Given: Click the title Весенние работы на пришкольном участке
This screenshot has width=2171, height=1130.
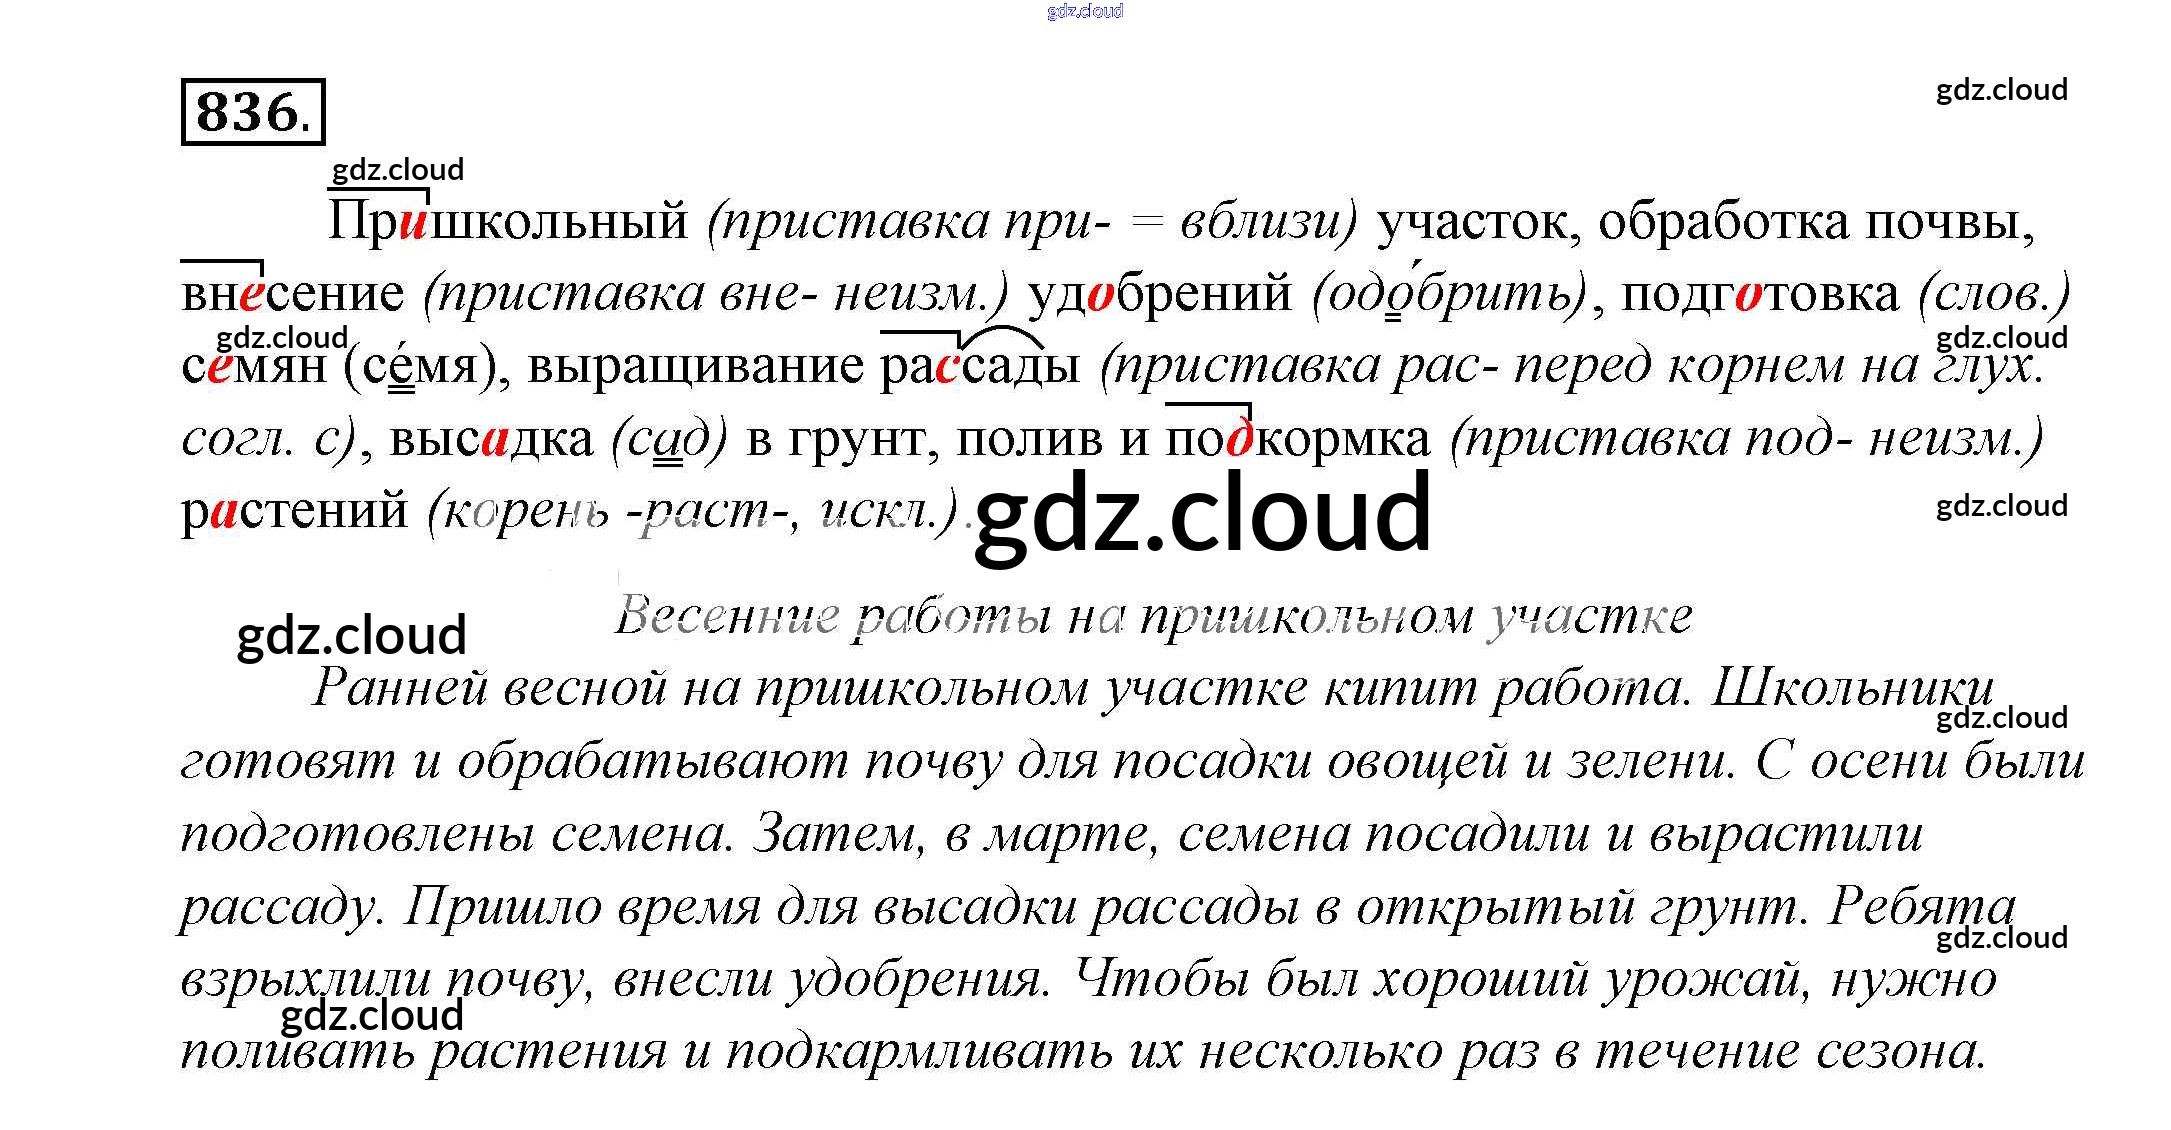Looking at the screenshot, I should [x=1152, y=616].
